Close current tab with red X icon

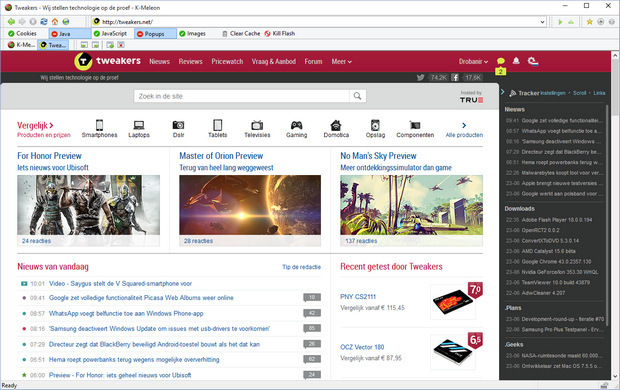tap(121, 45)
